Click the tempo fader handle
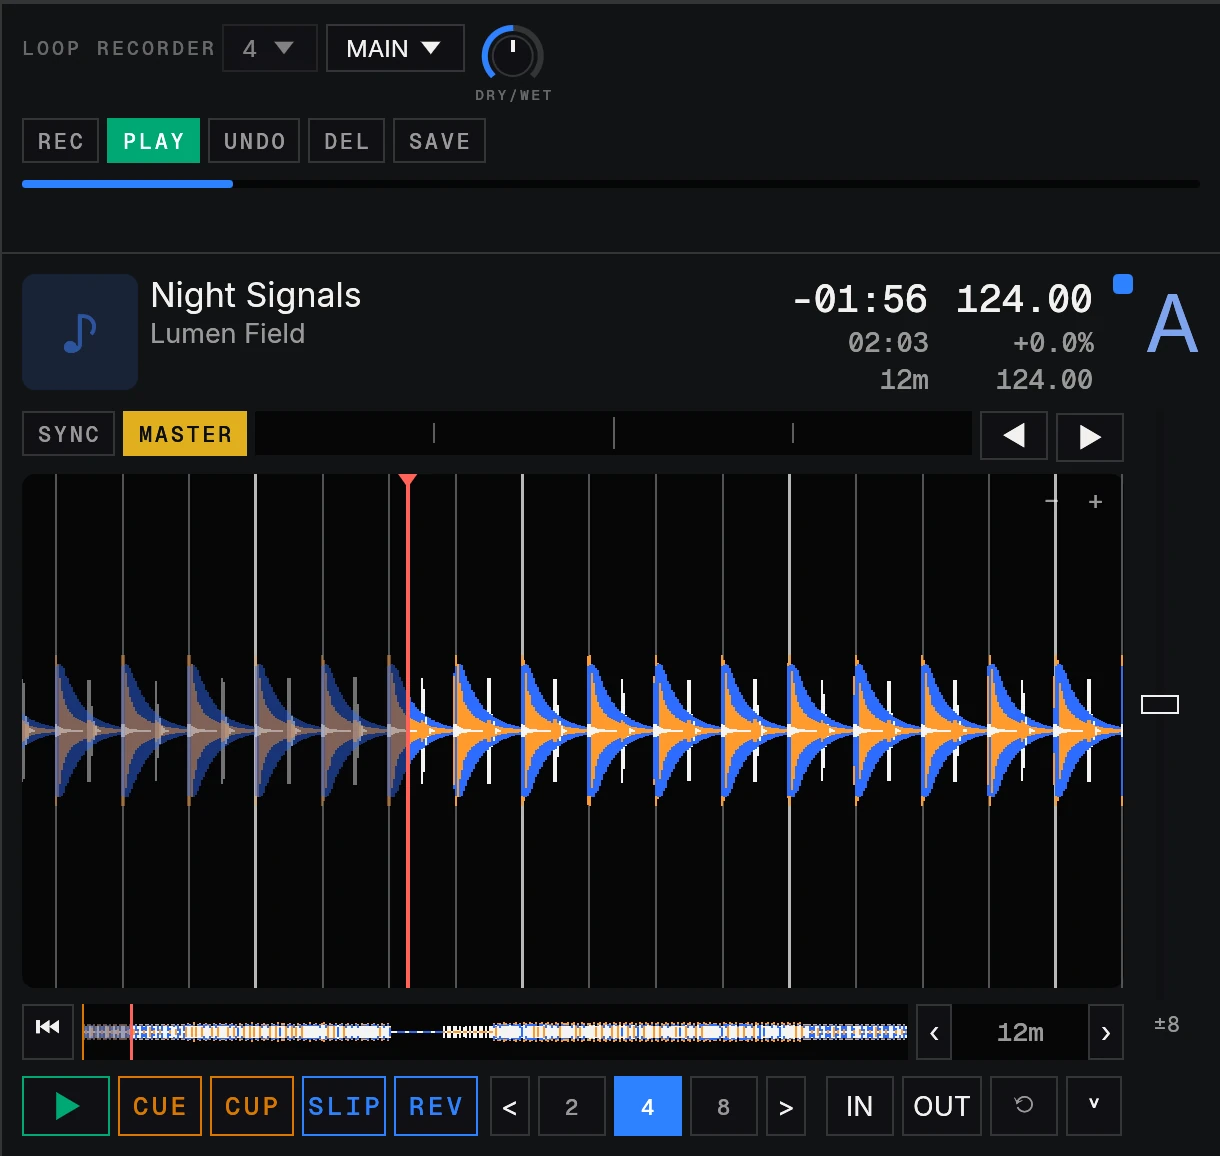The image size is (1220, 1156). pyautogui.click(x=1160, y=705)
